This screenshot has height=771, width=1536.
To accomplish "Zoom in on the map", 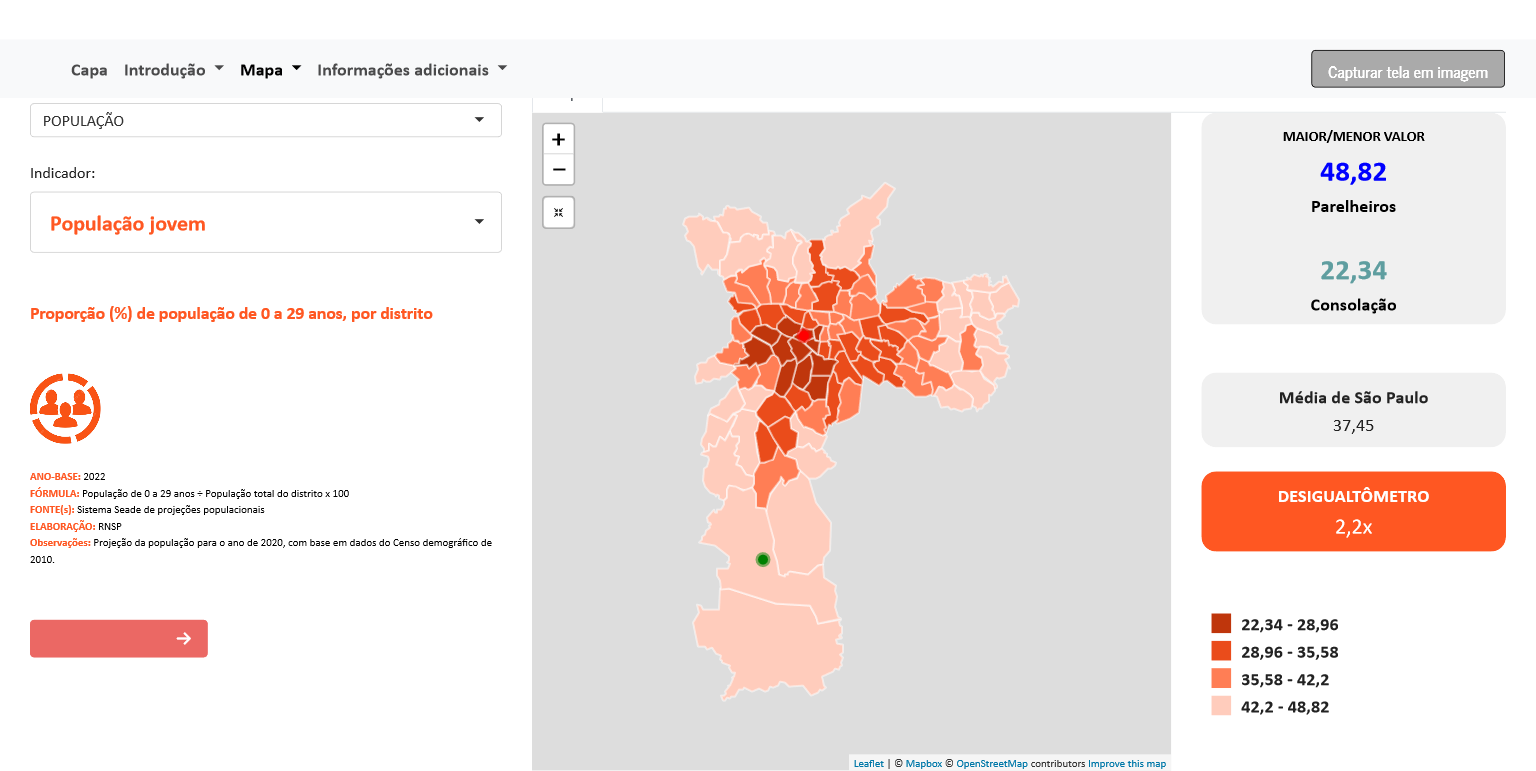I will 558,139.
